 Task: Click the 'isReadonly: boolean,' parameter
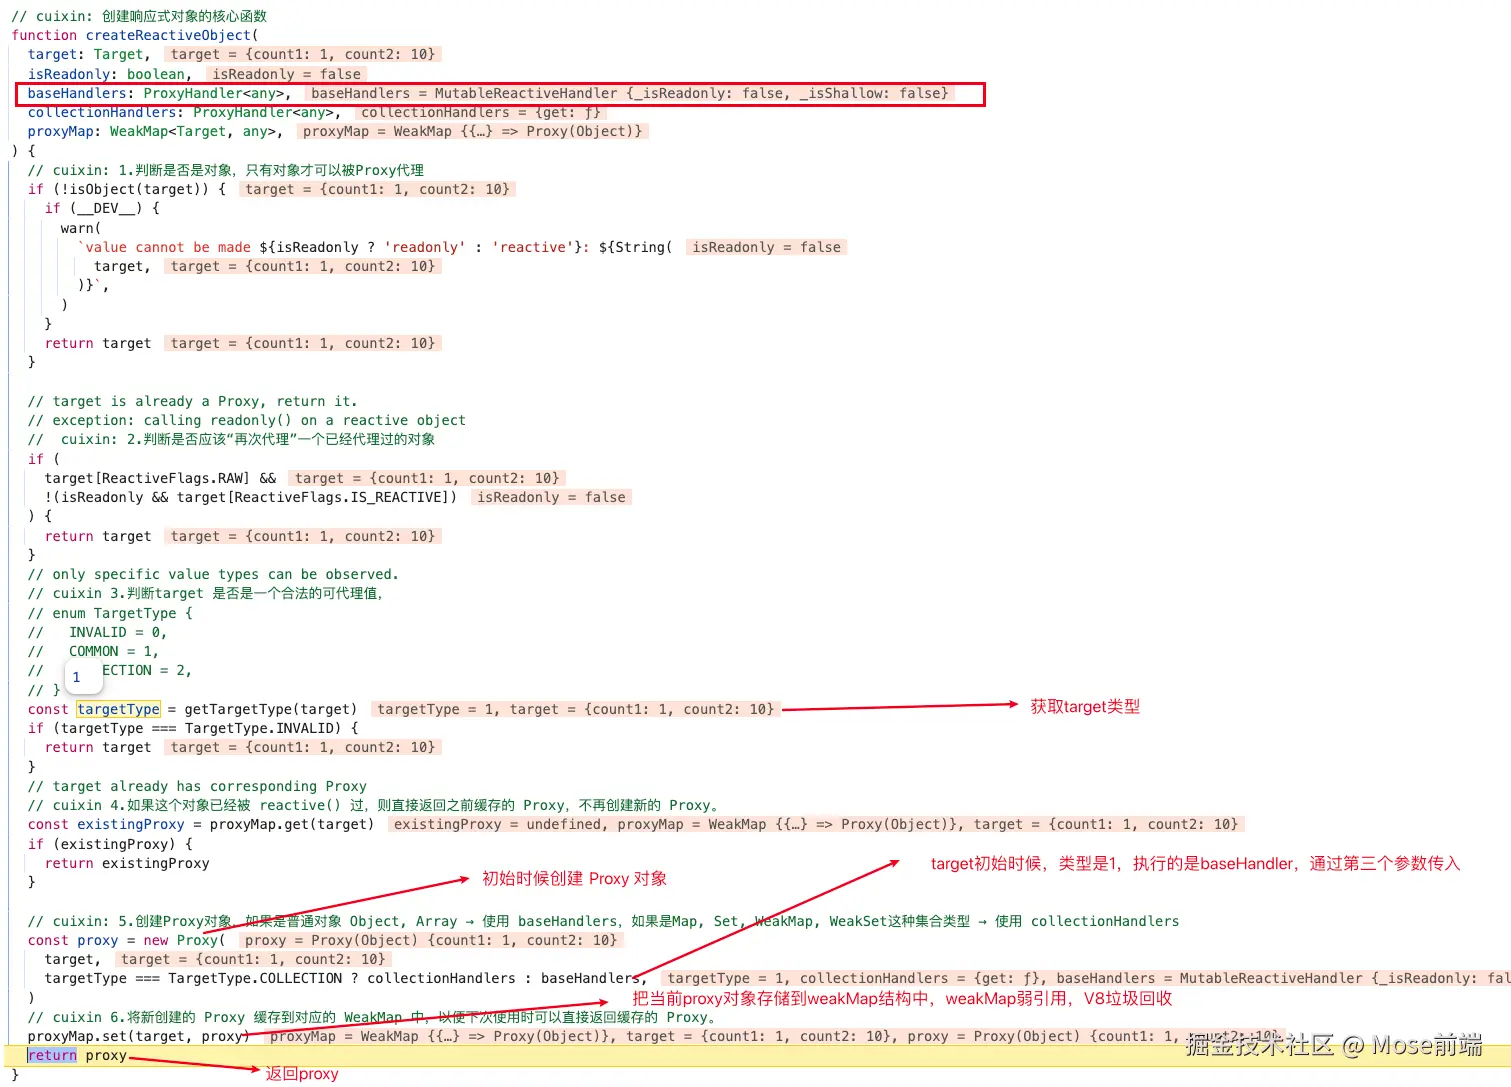(110, 74)
